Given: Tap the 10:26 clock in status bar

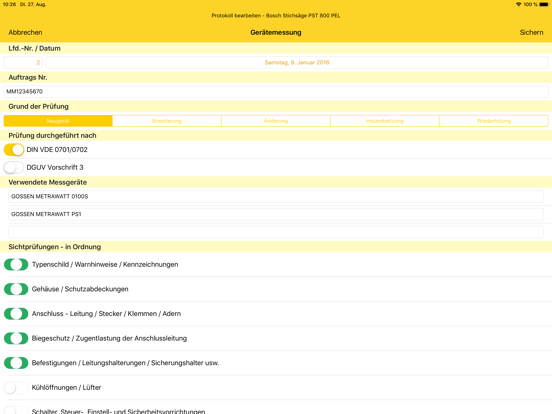Looking at the screenshot, I should click(x=9, y=4).
